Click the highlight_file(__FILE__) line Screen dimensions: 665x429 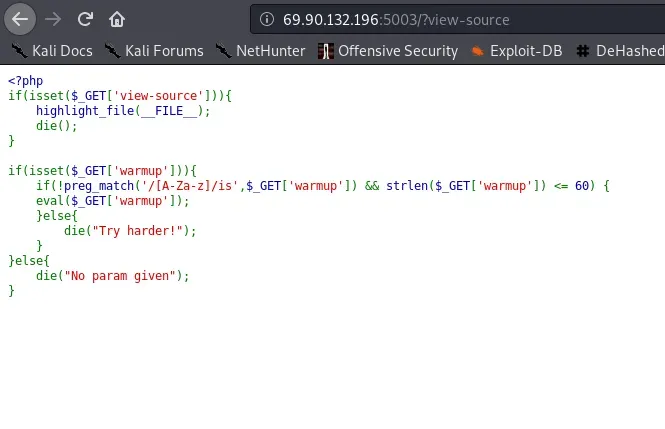point(123,111)
